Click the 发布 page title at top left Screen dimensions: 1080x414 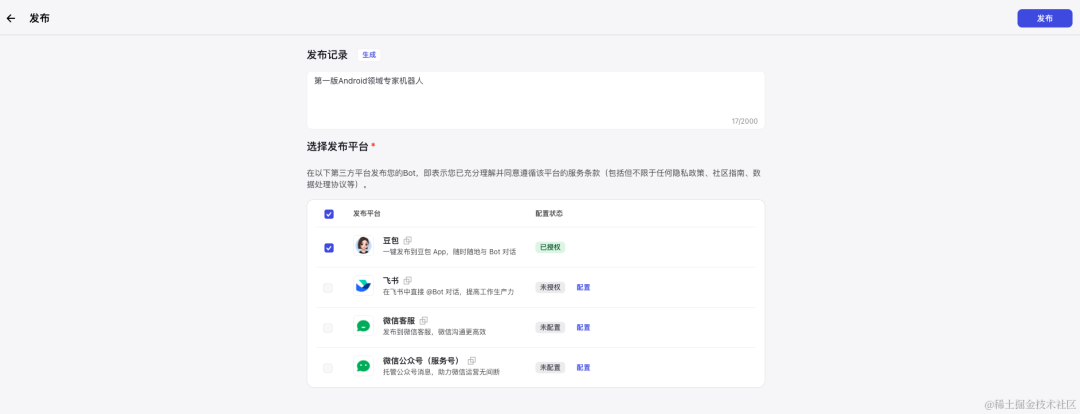coord(39,19)
